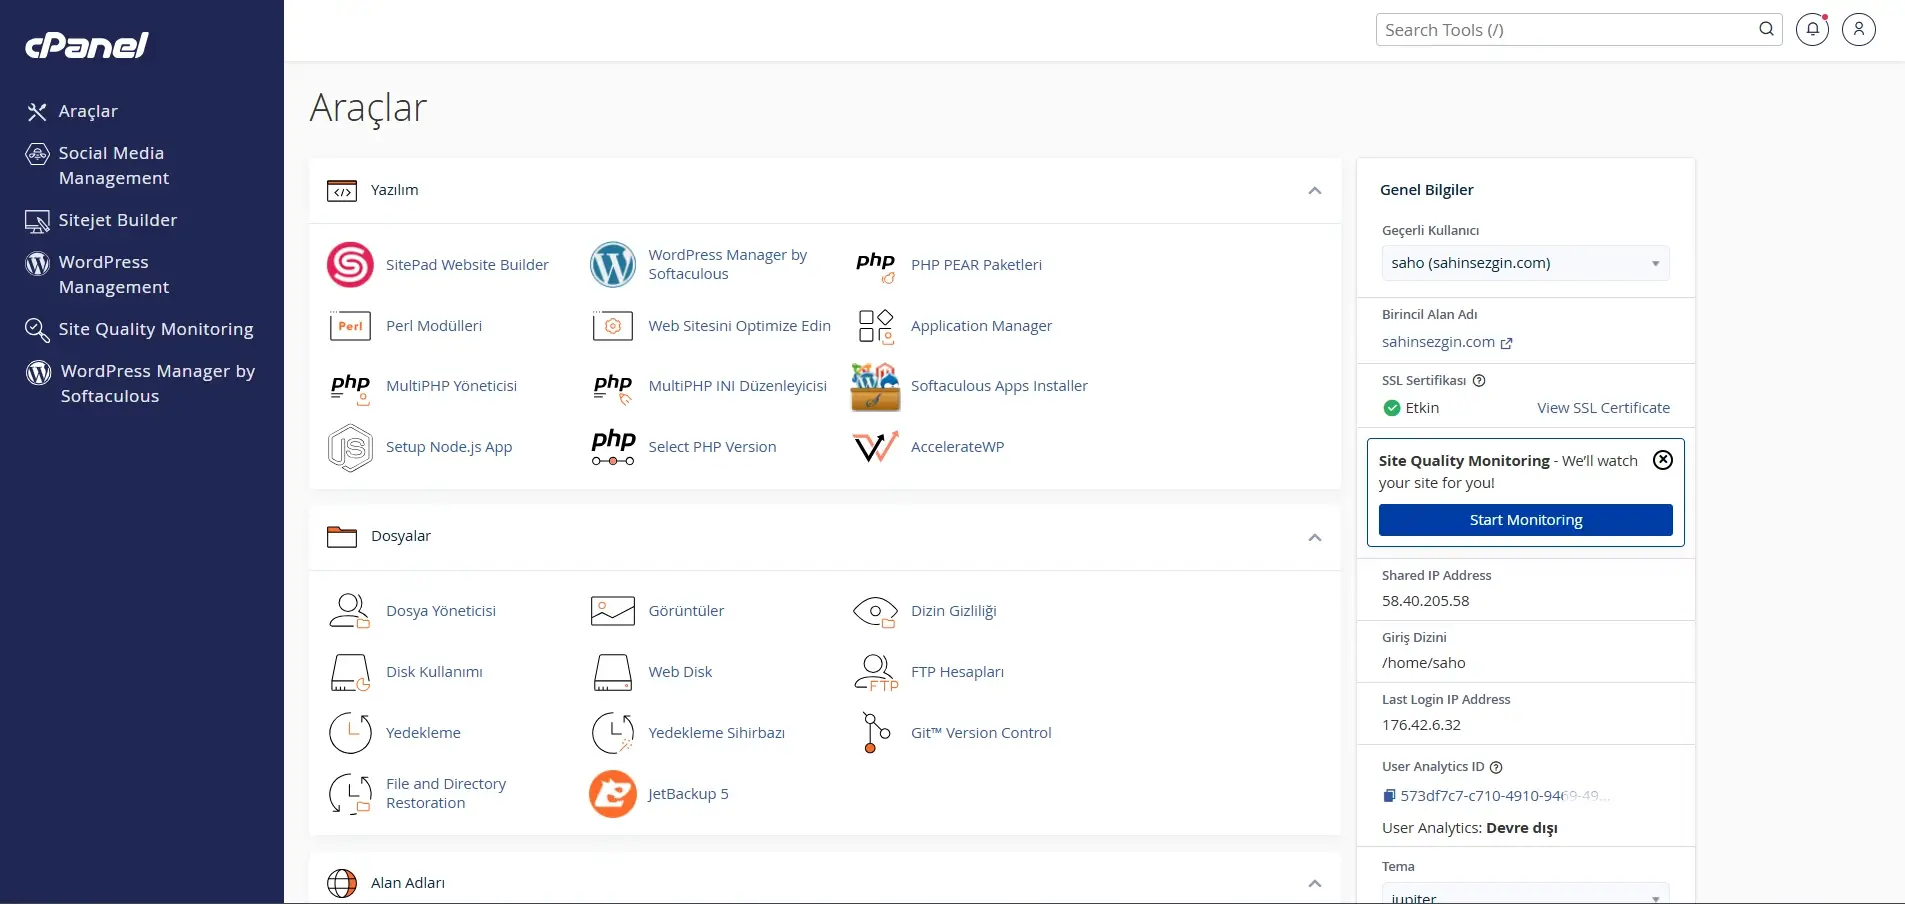Copy User Analytics ID with clipboard icon
Viewport: 1905px width, 904px height.
(1389, 796)
